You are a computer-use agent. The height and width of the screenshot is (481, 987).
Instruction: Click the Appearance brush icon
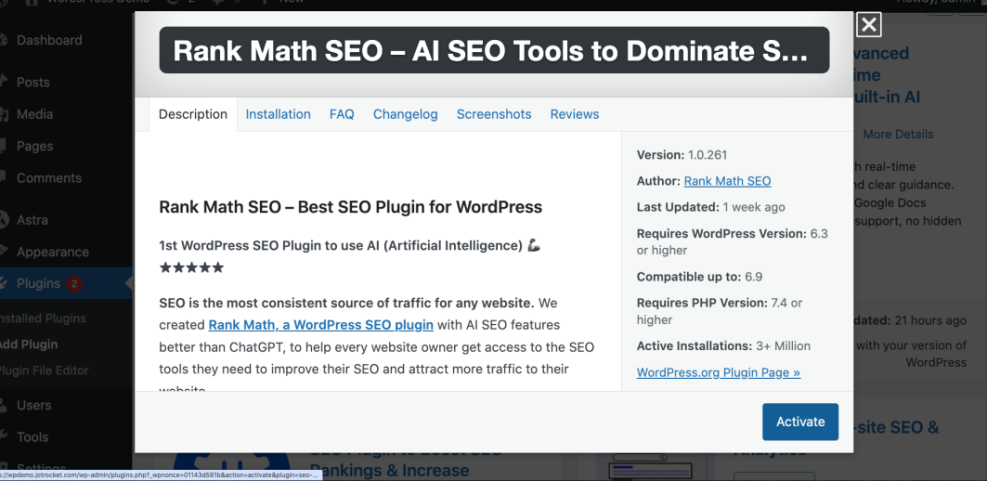[4, 252]
